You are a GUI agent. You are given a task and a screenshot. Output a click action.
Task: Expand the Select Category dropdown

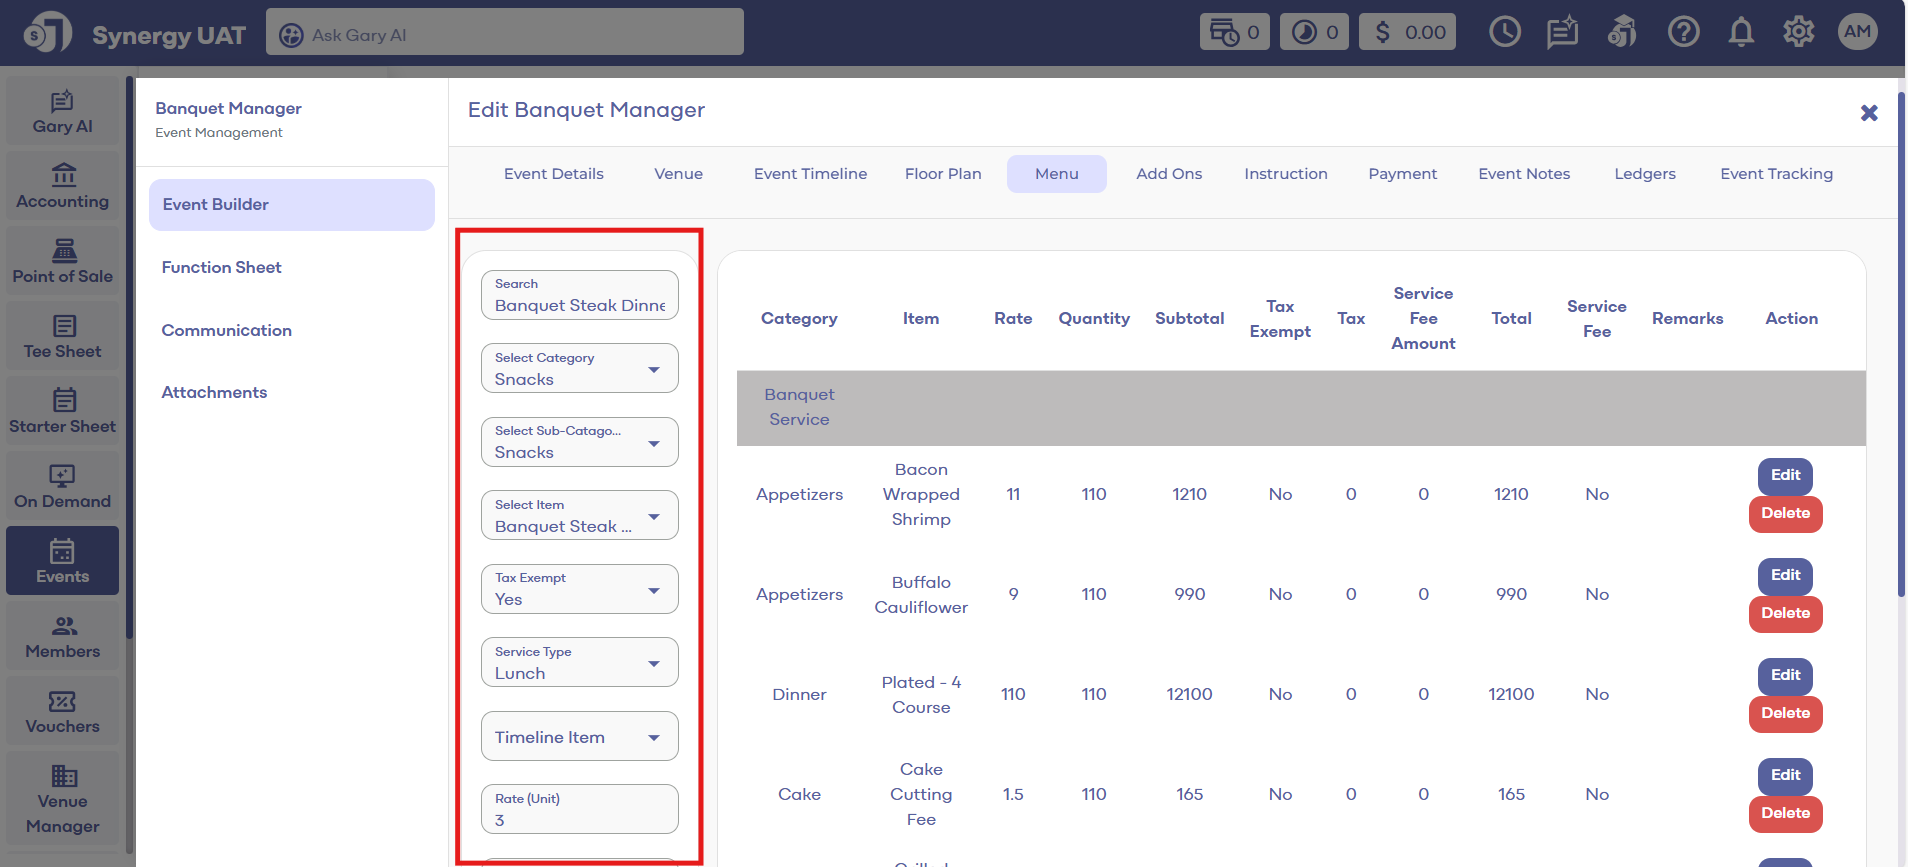click(x=579, y=369)
